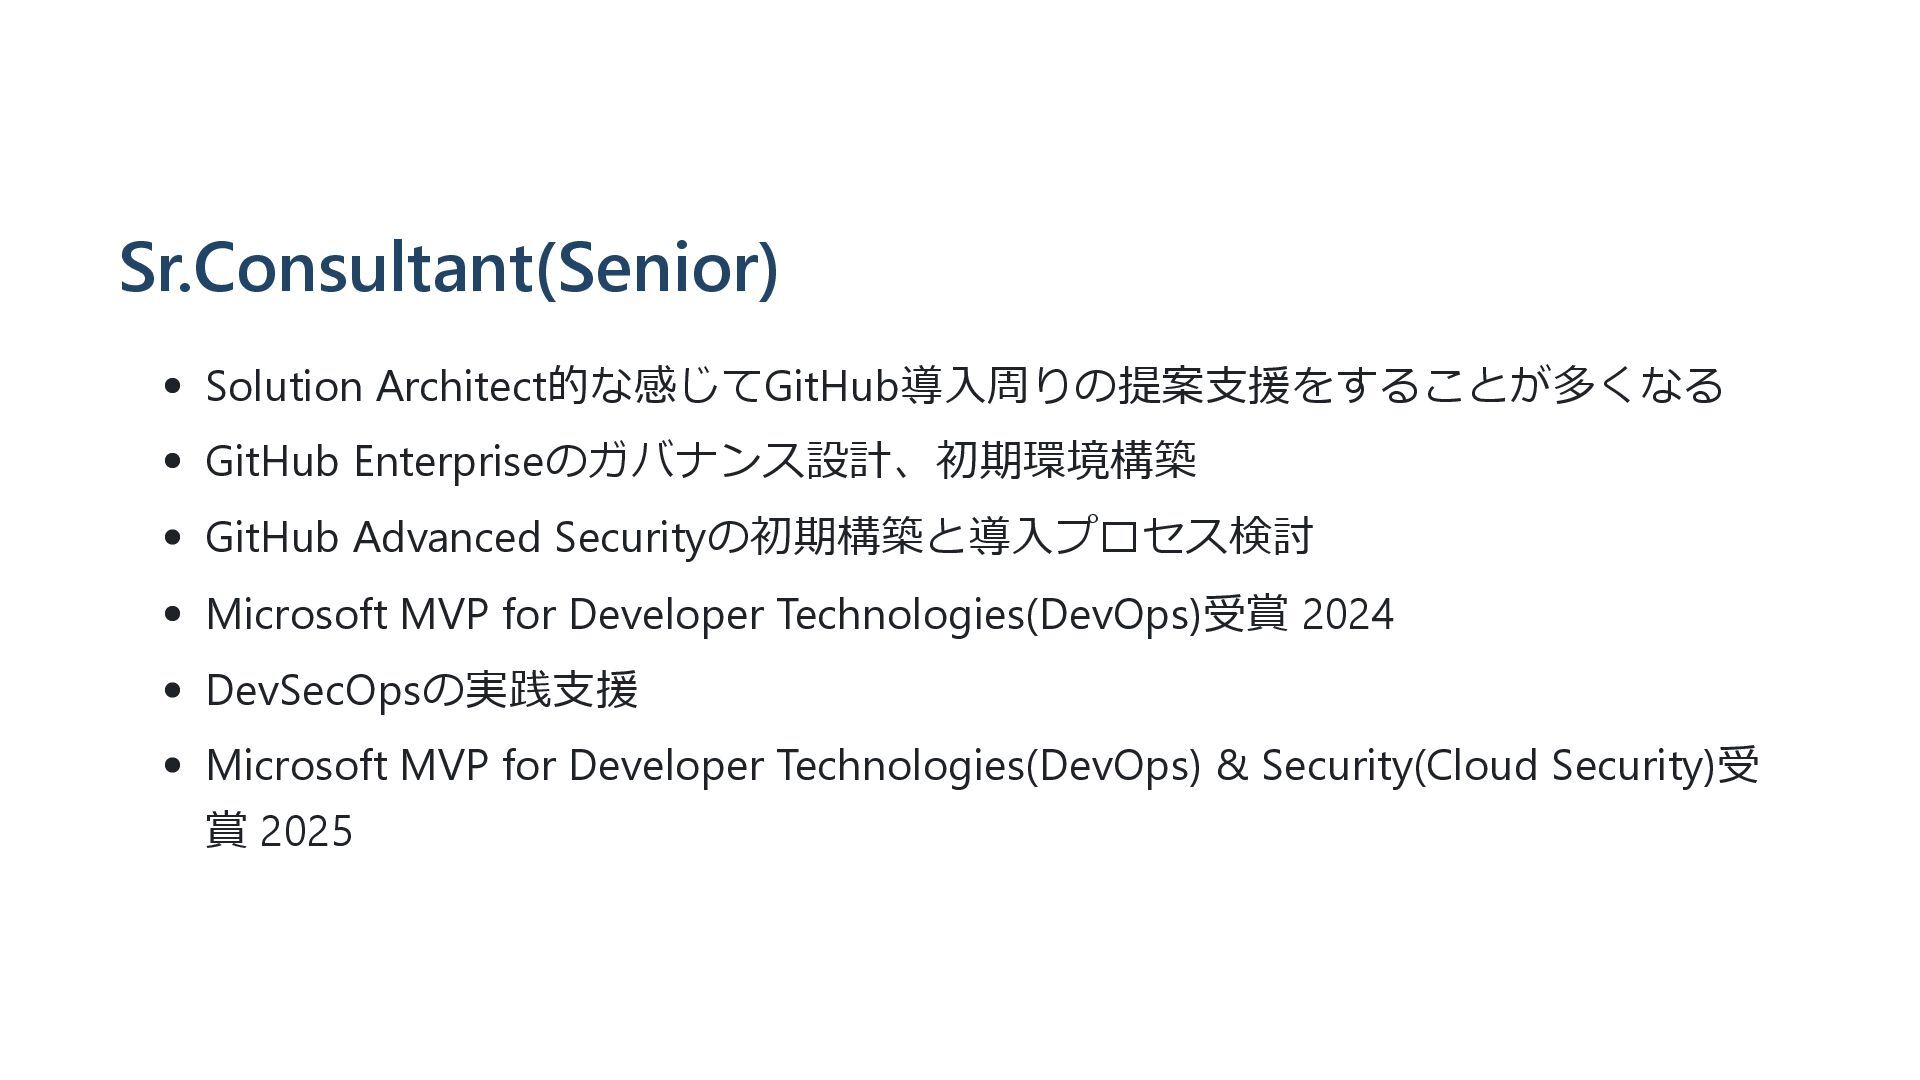This screenshot has width=1920, height=1080.
Task: Click the bullet dot before the 2024 MVP line
Action: tap(172, 614)
